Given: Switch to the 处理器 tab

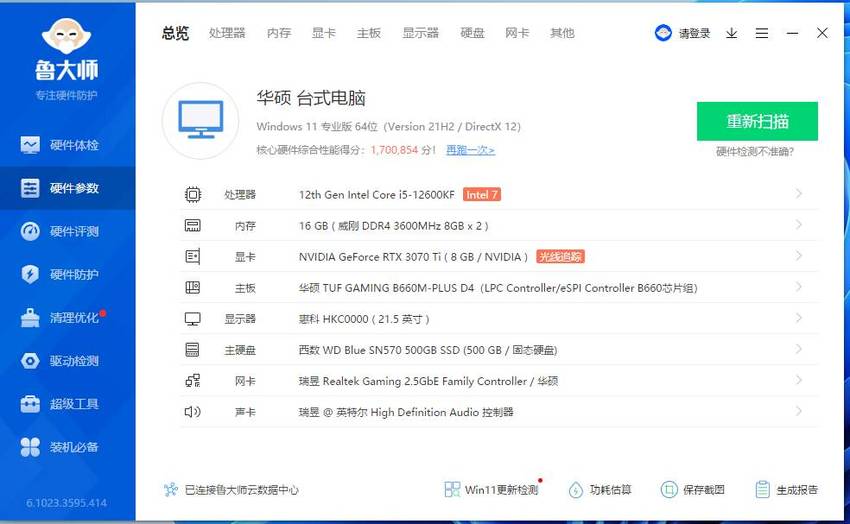Looking at the screenshot, I should click(x=227, y=33).
